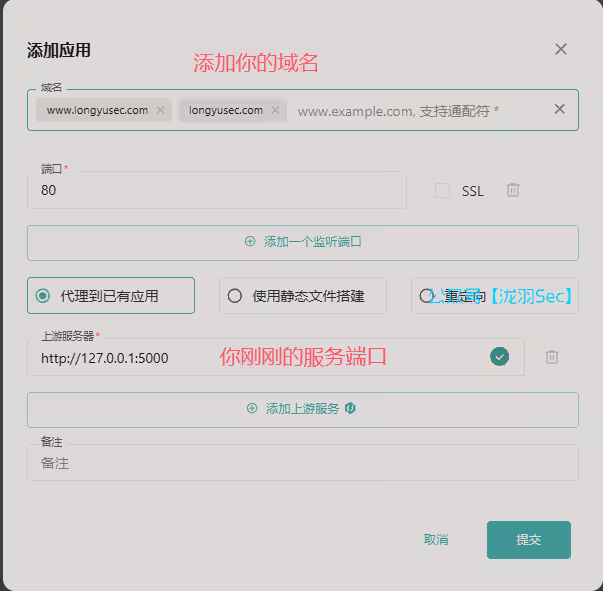603x591 pixels.
Task: Click the 添加上游服务 button
Action: (303, 410)
